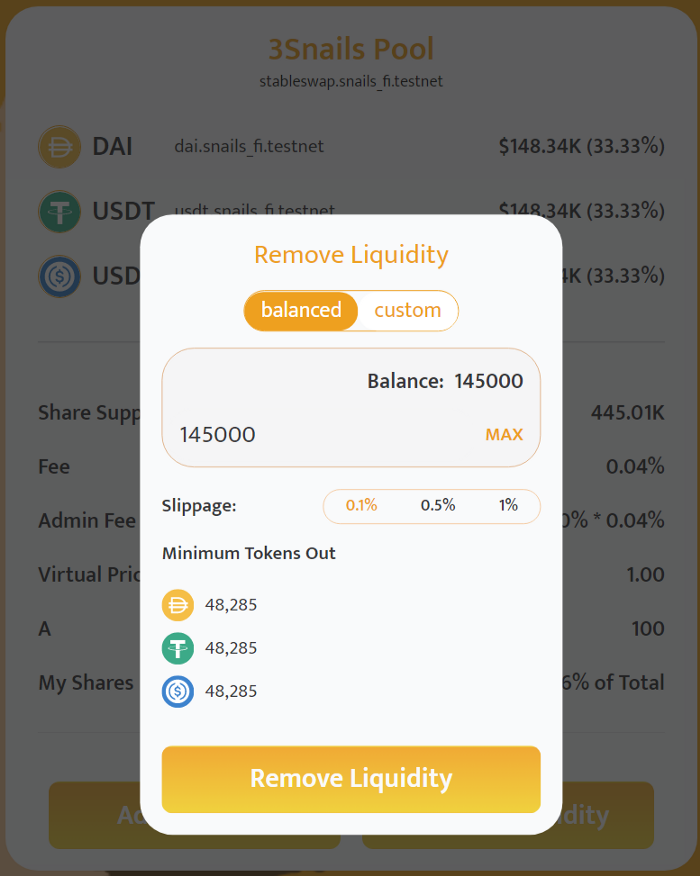Click the Remove Liquidity dialog heading
700x876 pixels.
click(x=351, y=255)
